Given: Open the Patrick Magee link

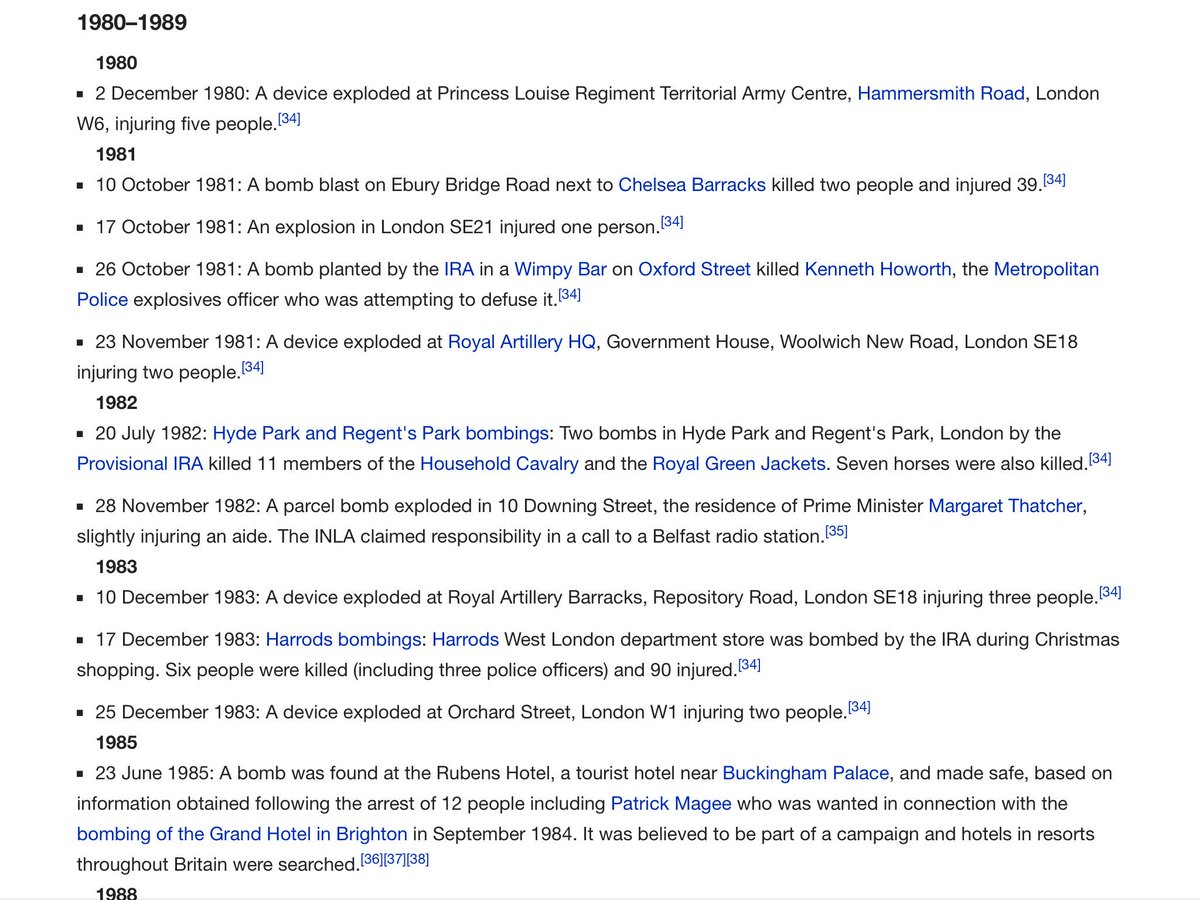Looking at the screenshot, I should pyautogui.click(x=671, y=803).
